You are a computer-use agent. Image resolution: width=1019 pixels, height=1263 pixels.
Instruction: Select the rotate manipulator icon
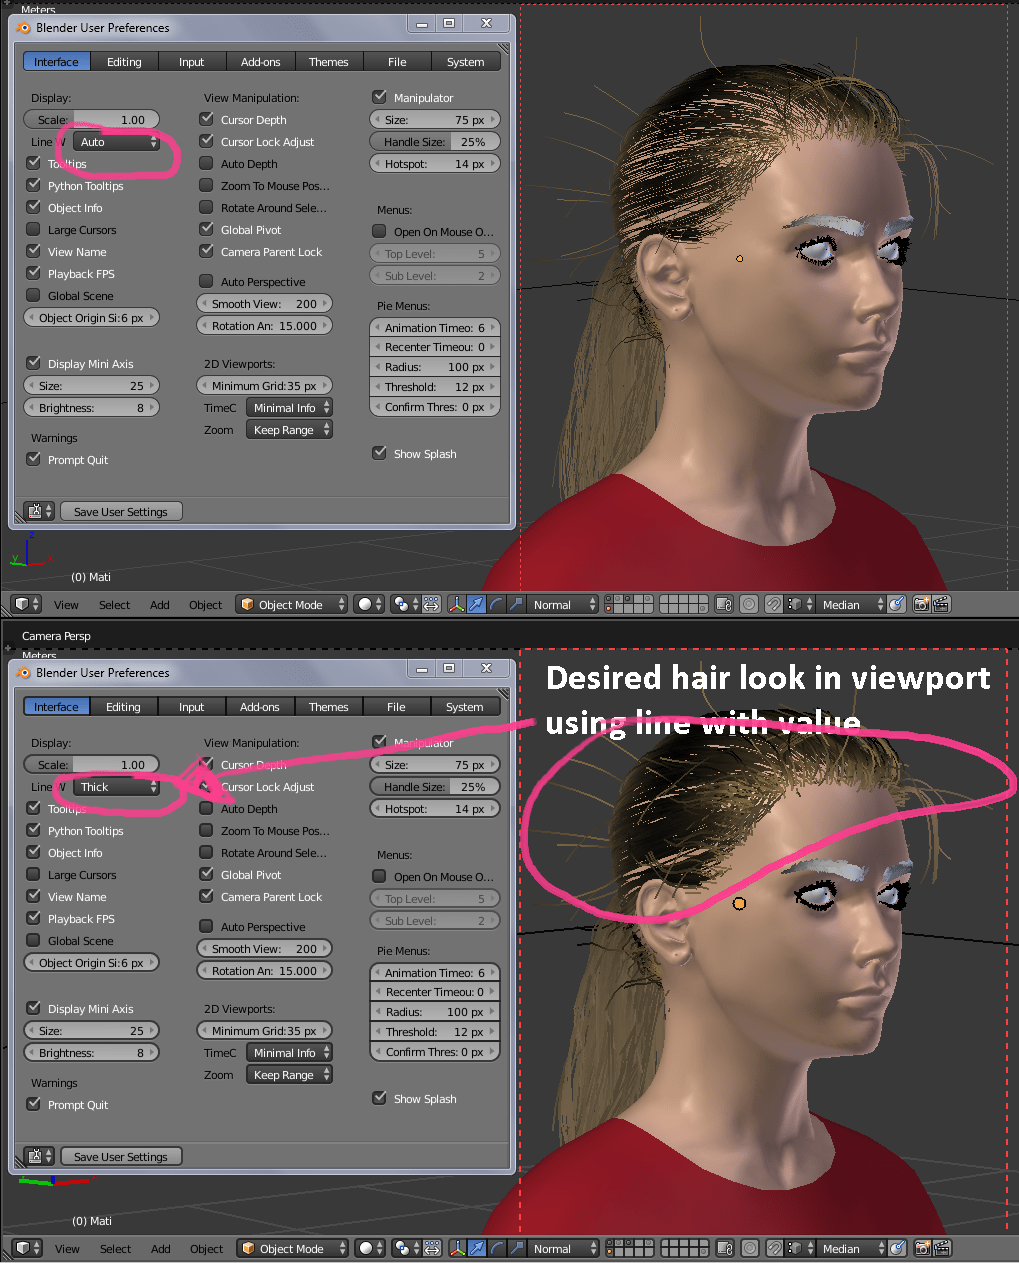(x=496, y=604)
